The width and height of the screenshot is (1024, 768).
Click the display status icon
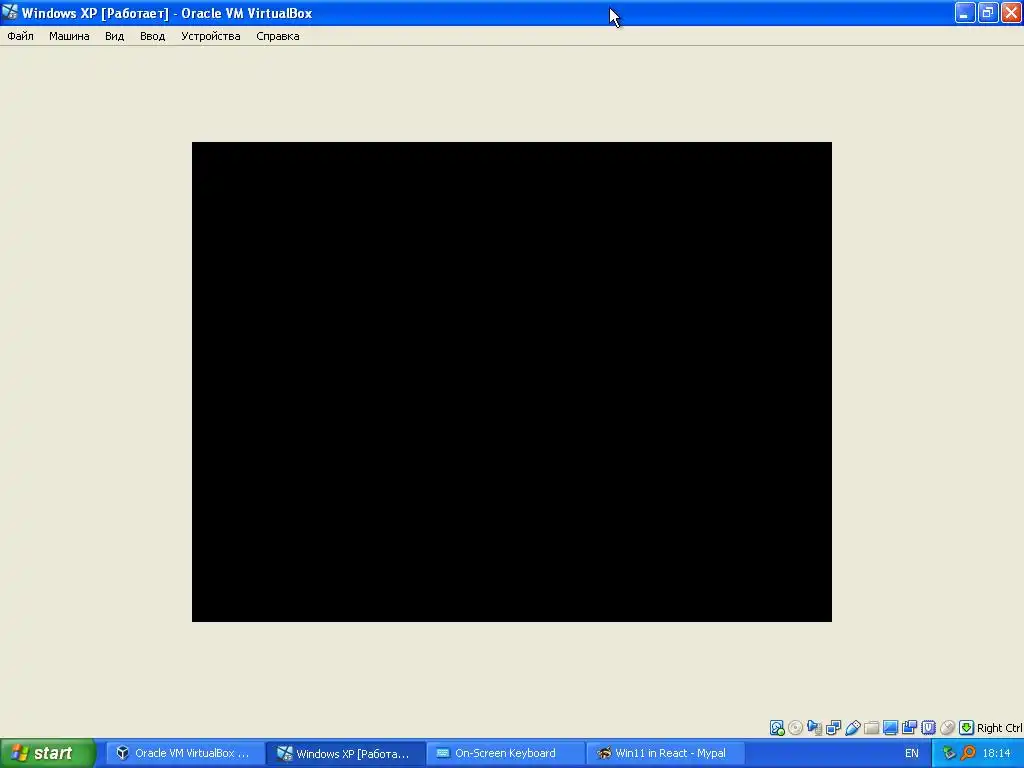coord(890,728)
